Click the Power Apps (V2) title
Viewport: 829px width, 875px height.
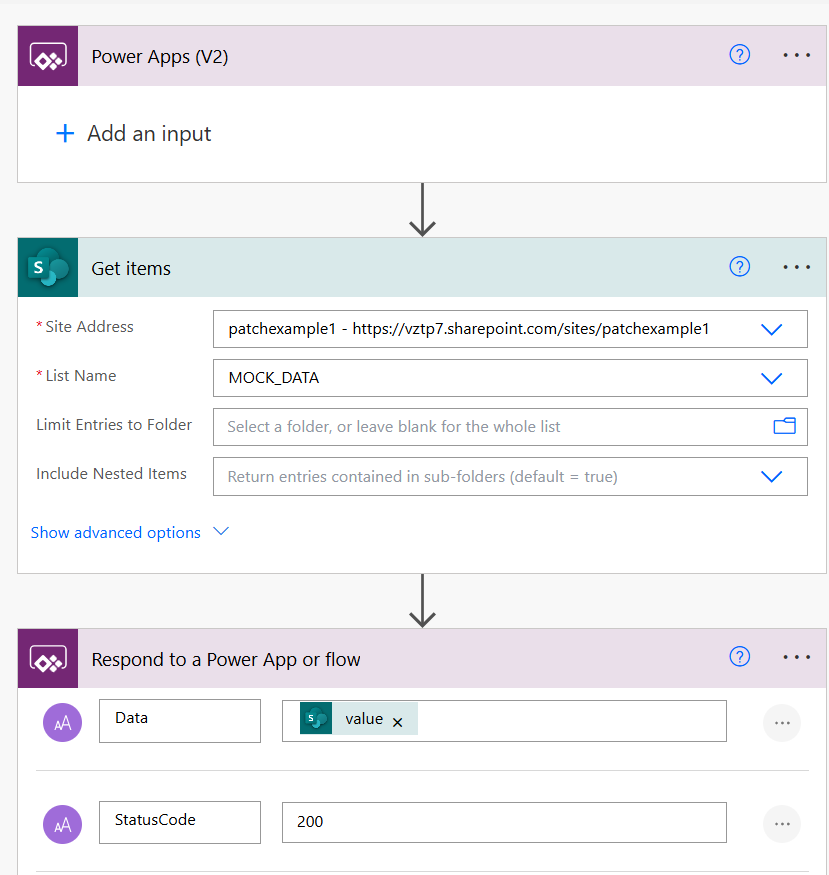pyautogui.click(x=160, y=57)
